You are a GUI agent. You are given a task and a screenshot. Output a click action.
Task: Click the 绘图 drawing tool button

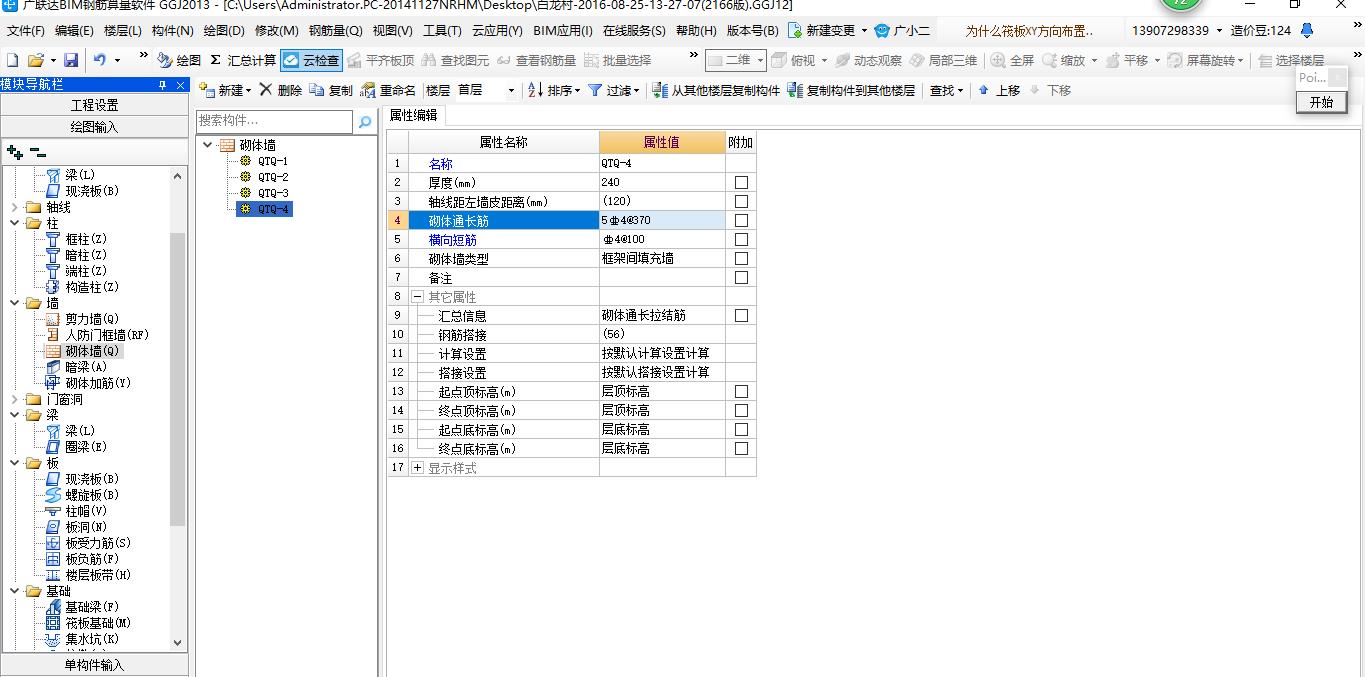point(179,60)
